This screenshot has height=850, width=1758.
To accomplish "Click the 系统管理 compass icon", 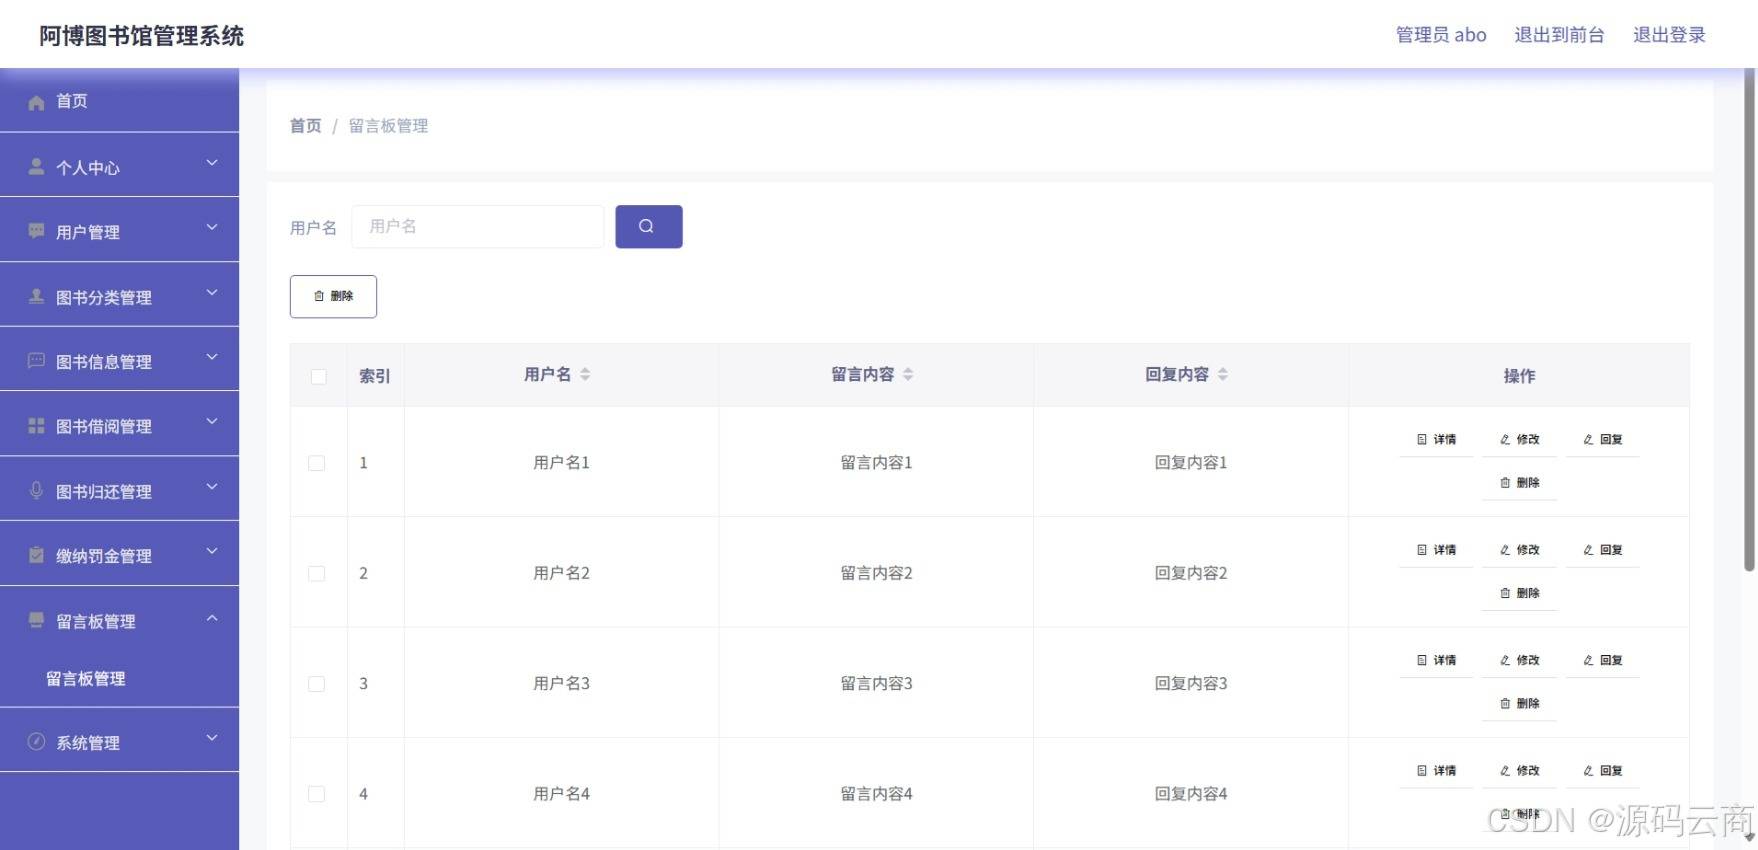I will pos(36,742).
